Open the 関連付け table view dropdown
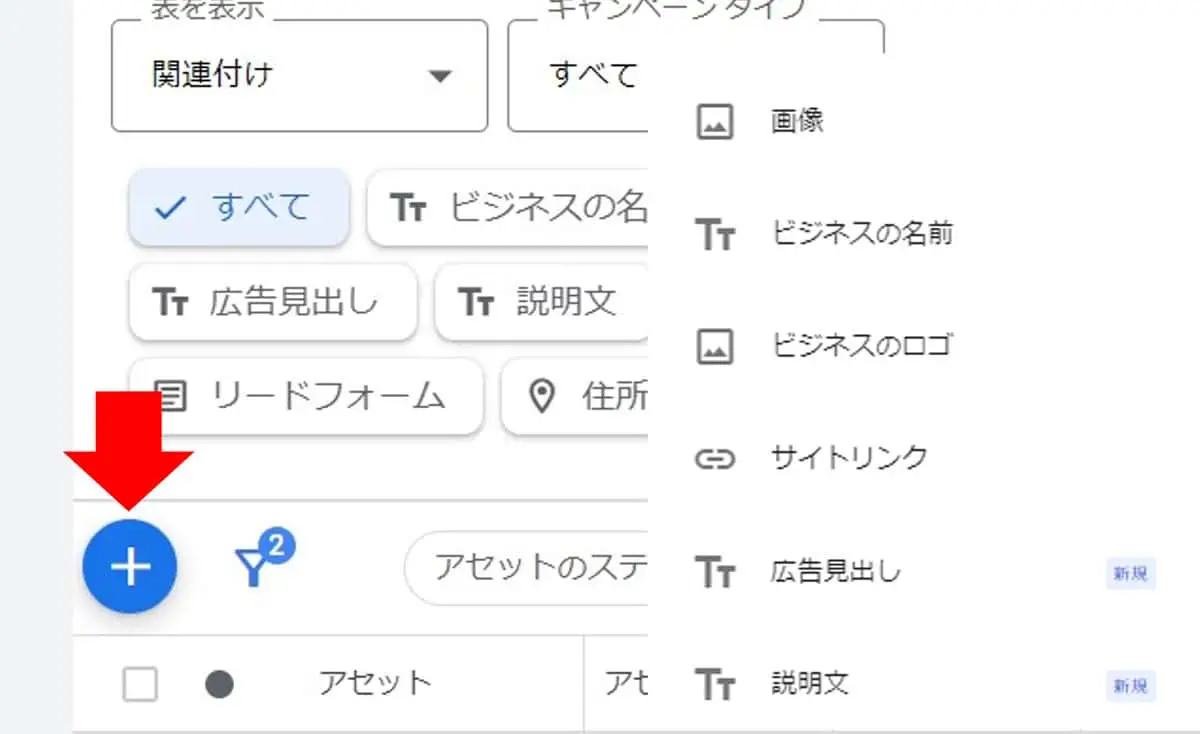 pyautogui.click(x=299, y=75)
